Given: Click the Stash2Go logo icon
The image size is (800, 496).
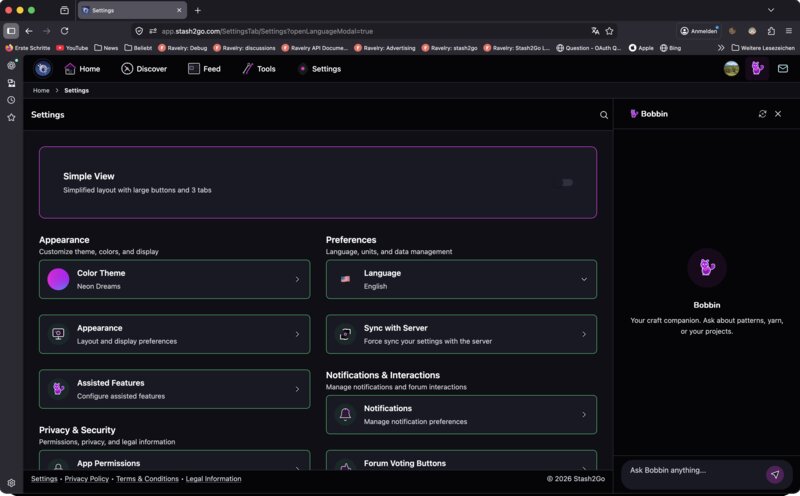Looking at the screenshot, I should point(43,69).
